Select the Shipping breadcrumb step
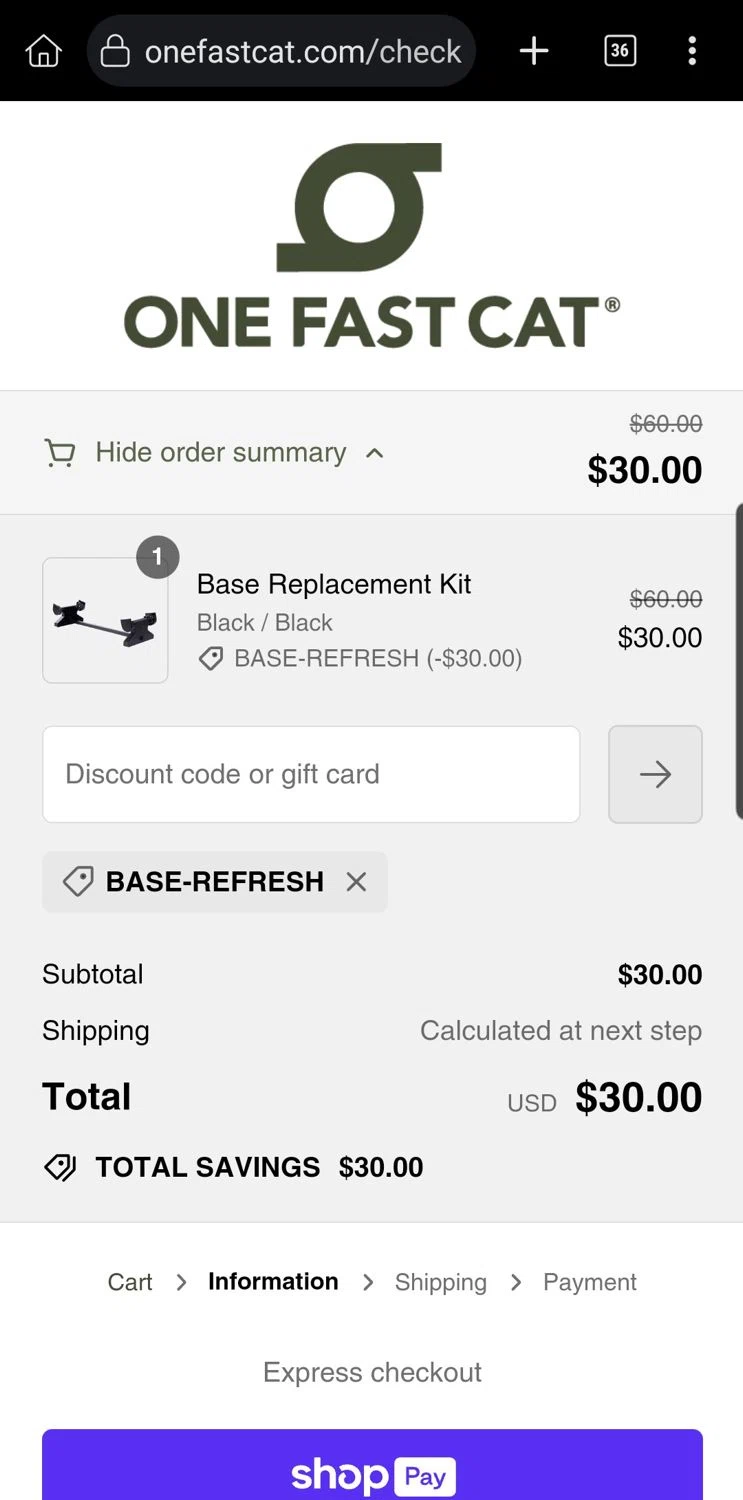Screen dimensions: 743x1500 coord(440,1282)
